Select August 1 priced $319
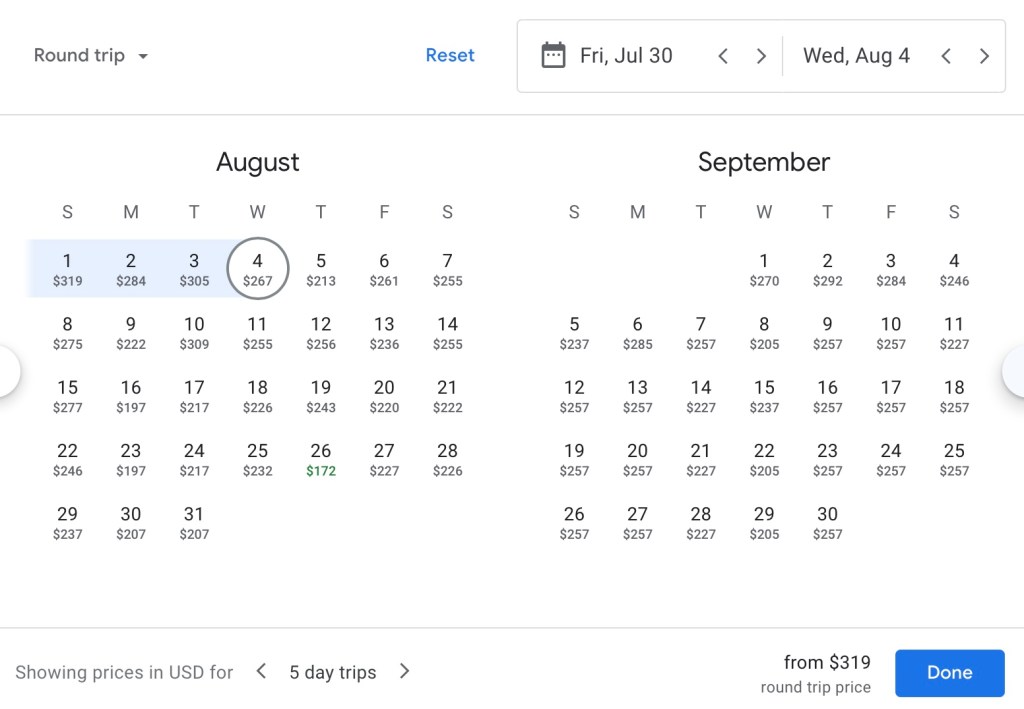Viewport: 1024px width, 709px height. pyautogui.click(x=67, y=269)
